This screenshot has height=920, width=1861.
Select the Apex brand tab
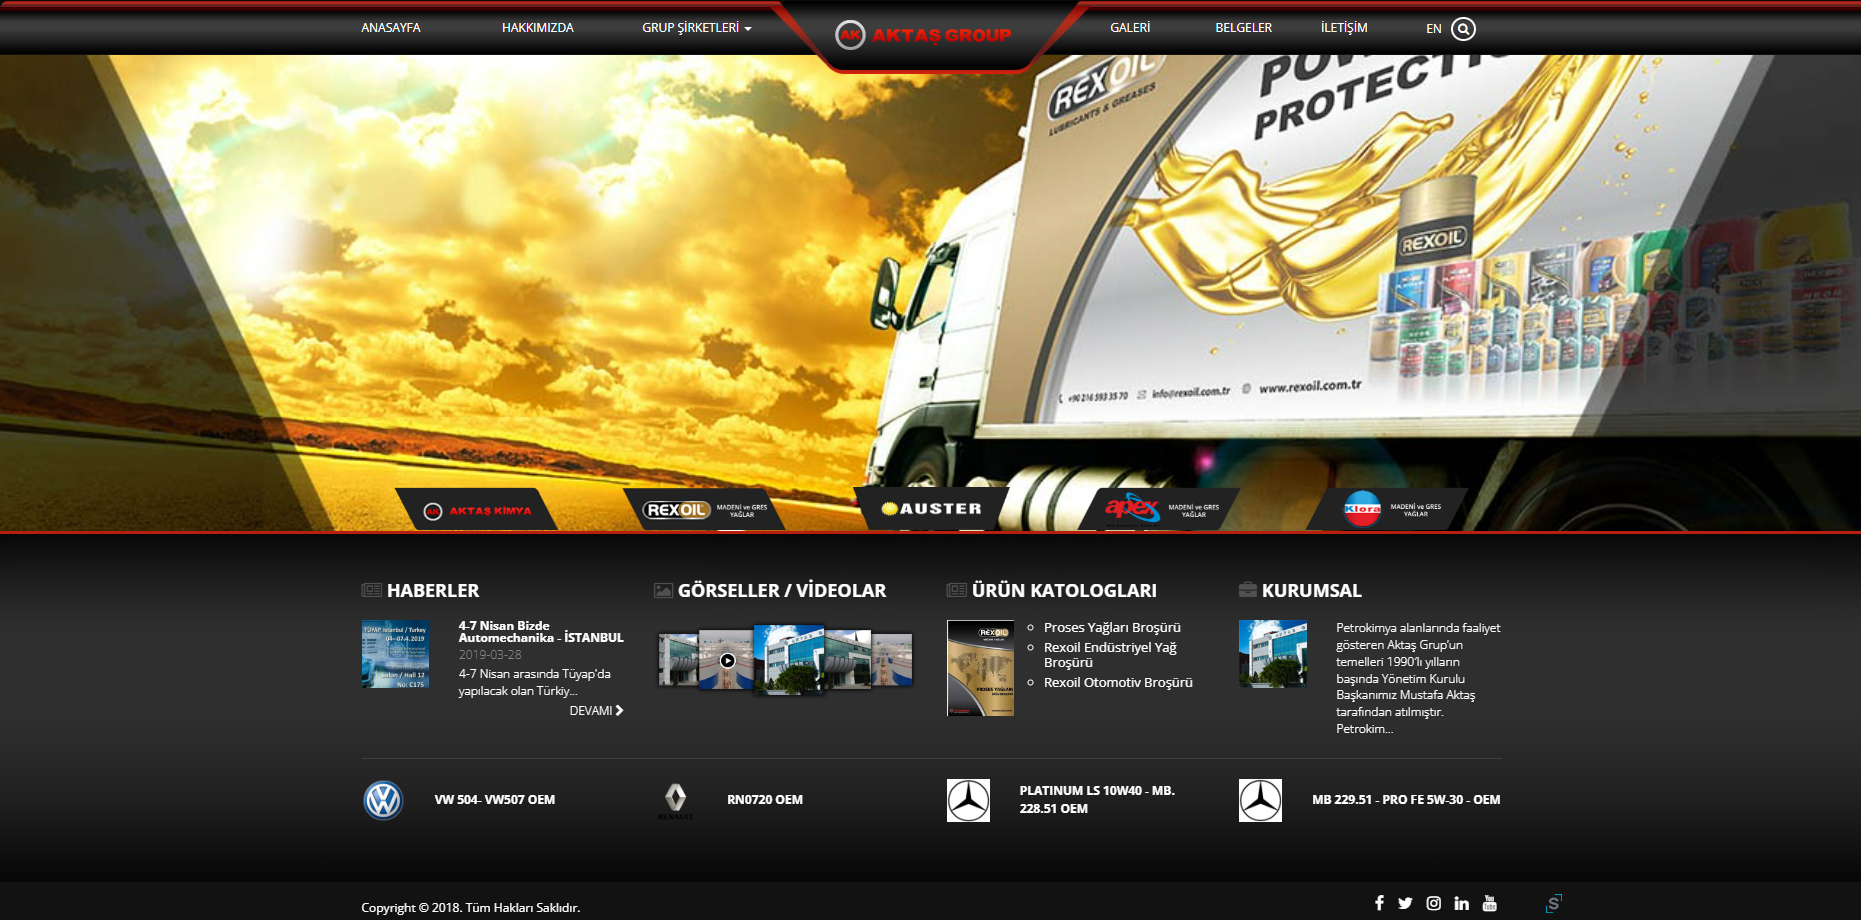click(1160, 509)
